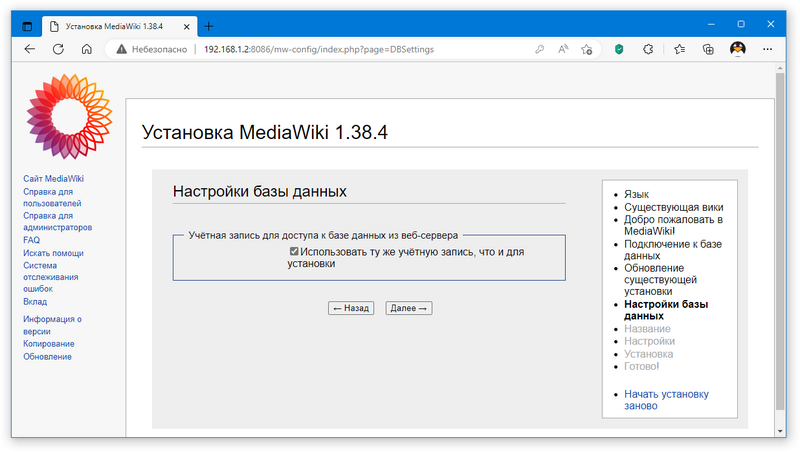
Task: Open the Копирование link
Action: 48,344
